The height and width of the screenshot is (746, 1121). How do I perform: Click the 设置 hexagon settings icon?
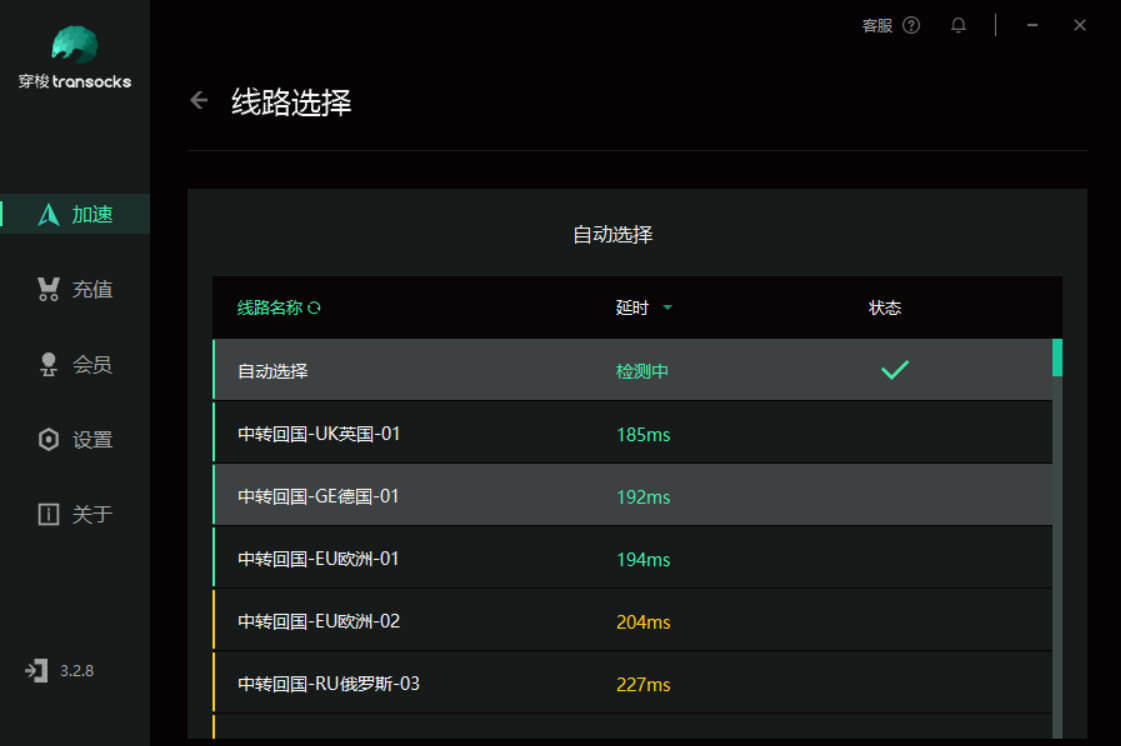[x=48, y=439]
